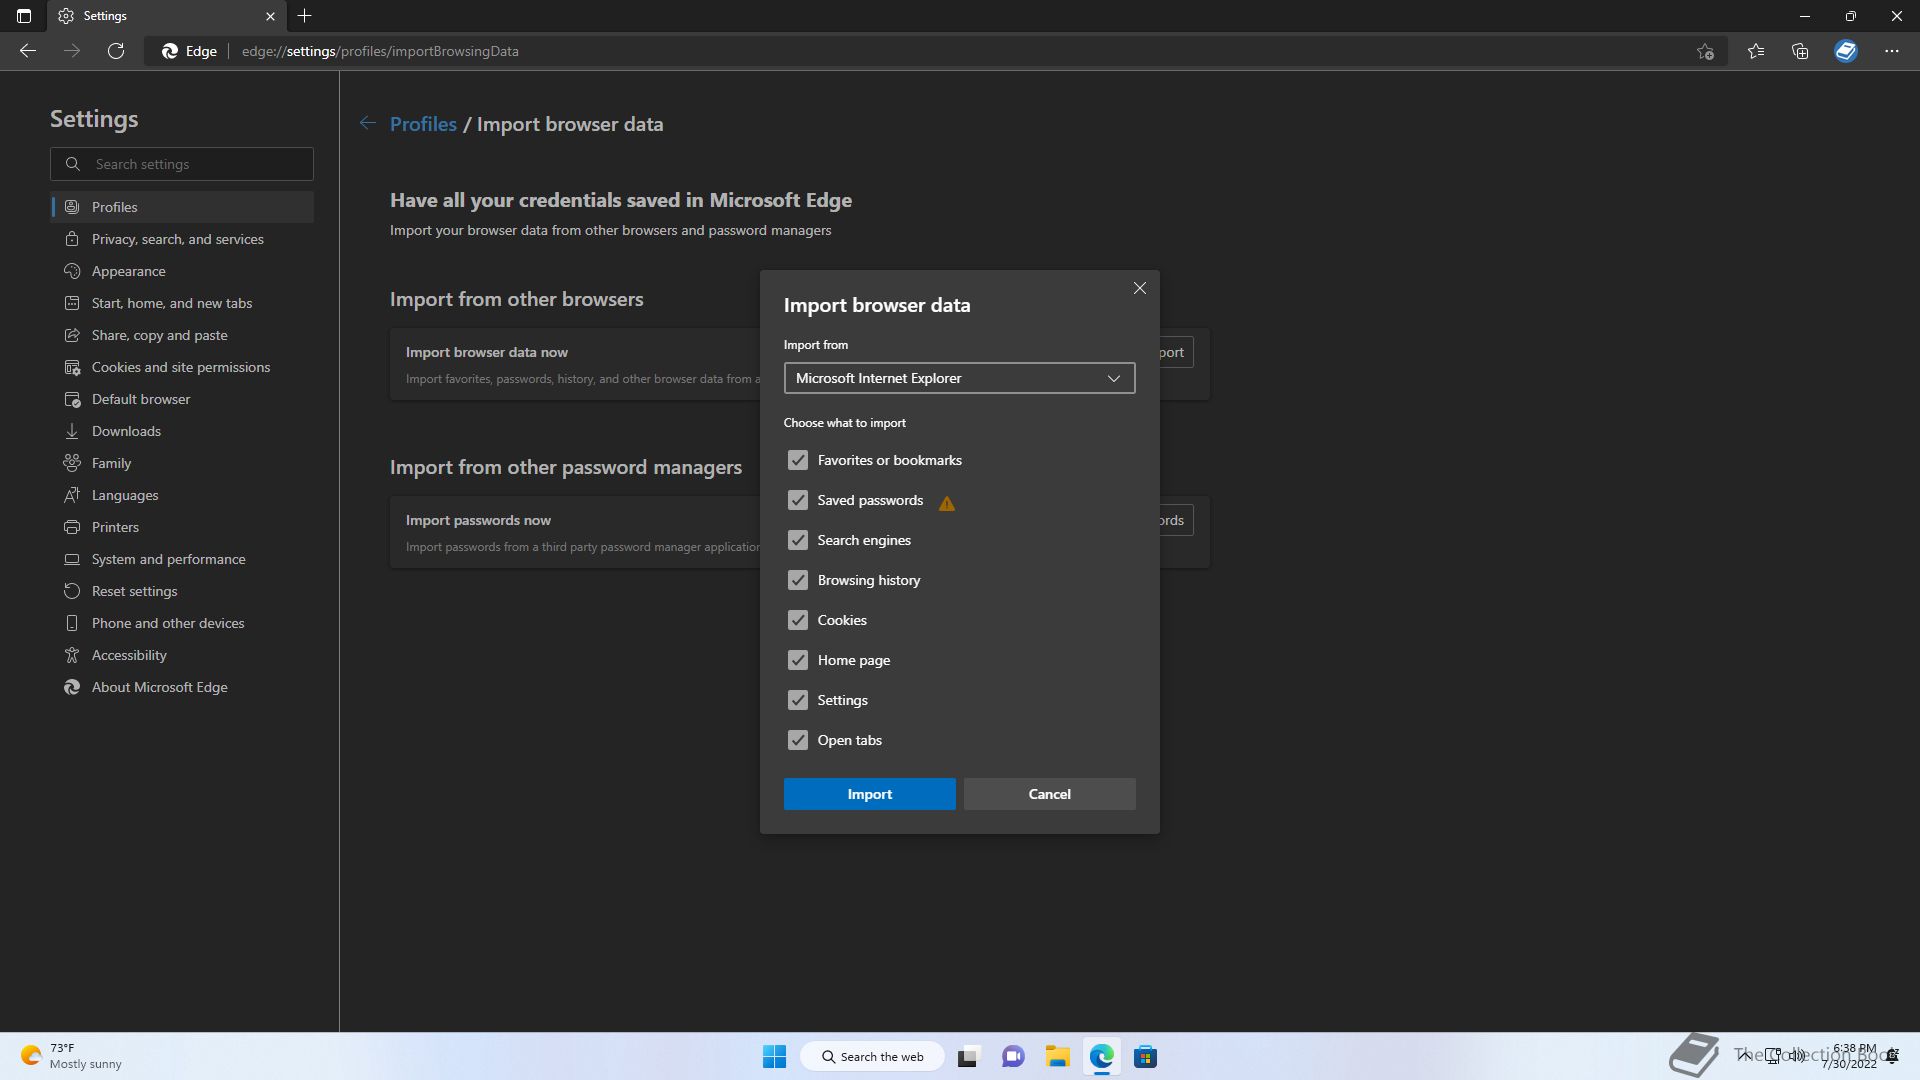Click the Import browser data now text

point(487,352)
